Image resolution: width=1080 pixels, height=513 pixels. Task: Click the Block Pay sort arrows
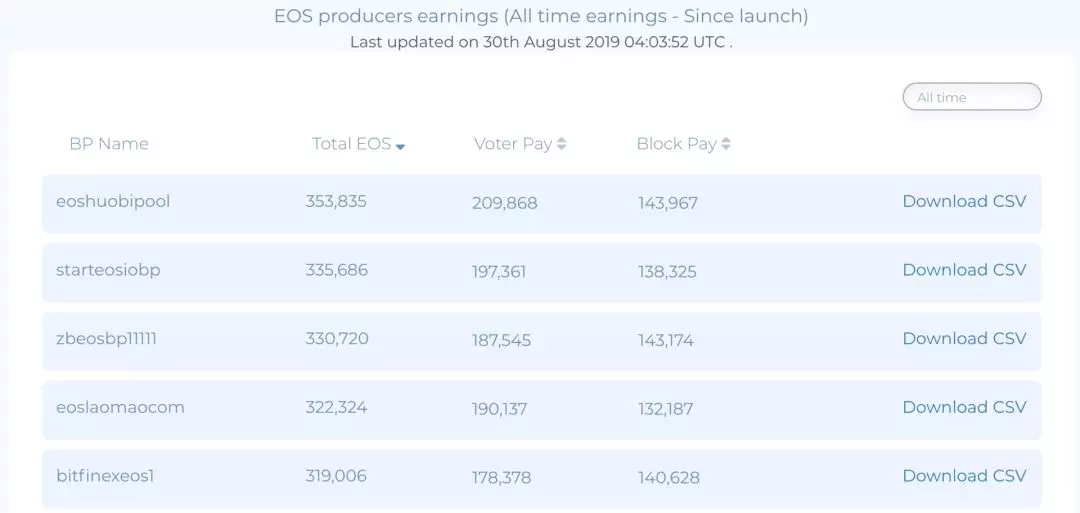click(x=726, y=143)
